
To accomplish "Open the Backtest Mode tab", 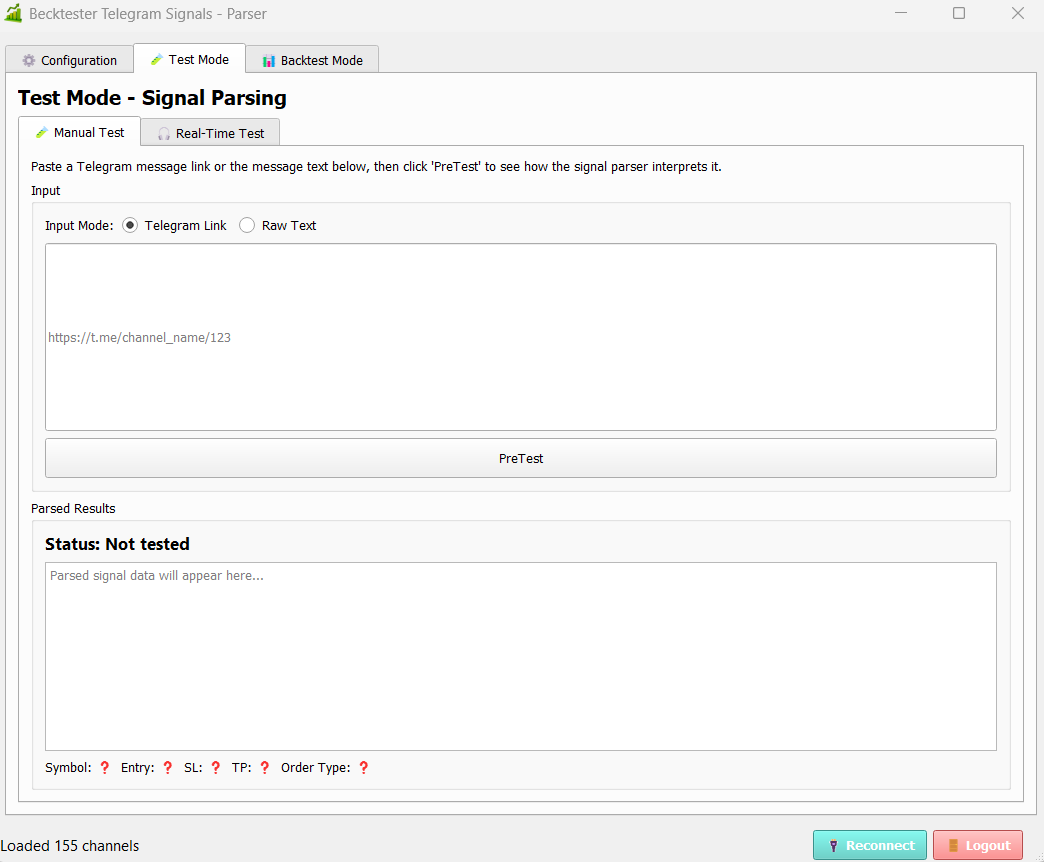I will pos(312,60).
